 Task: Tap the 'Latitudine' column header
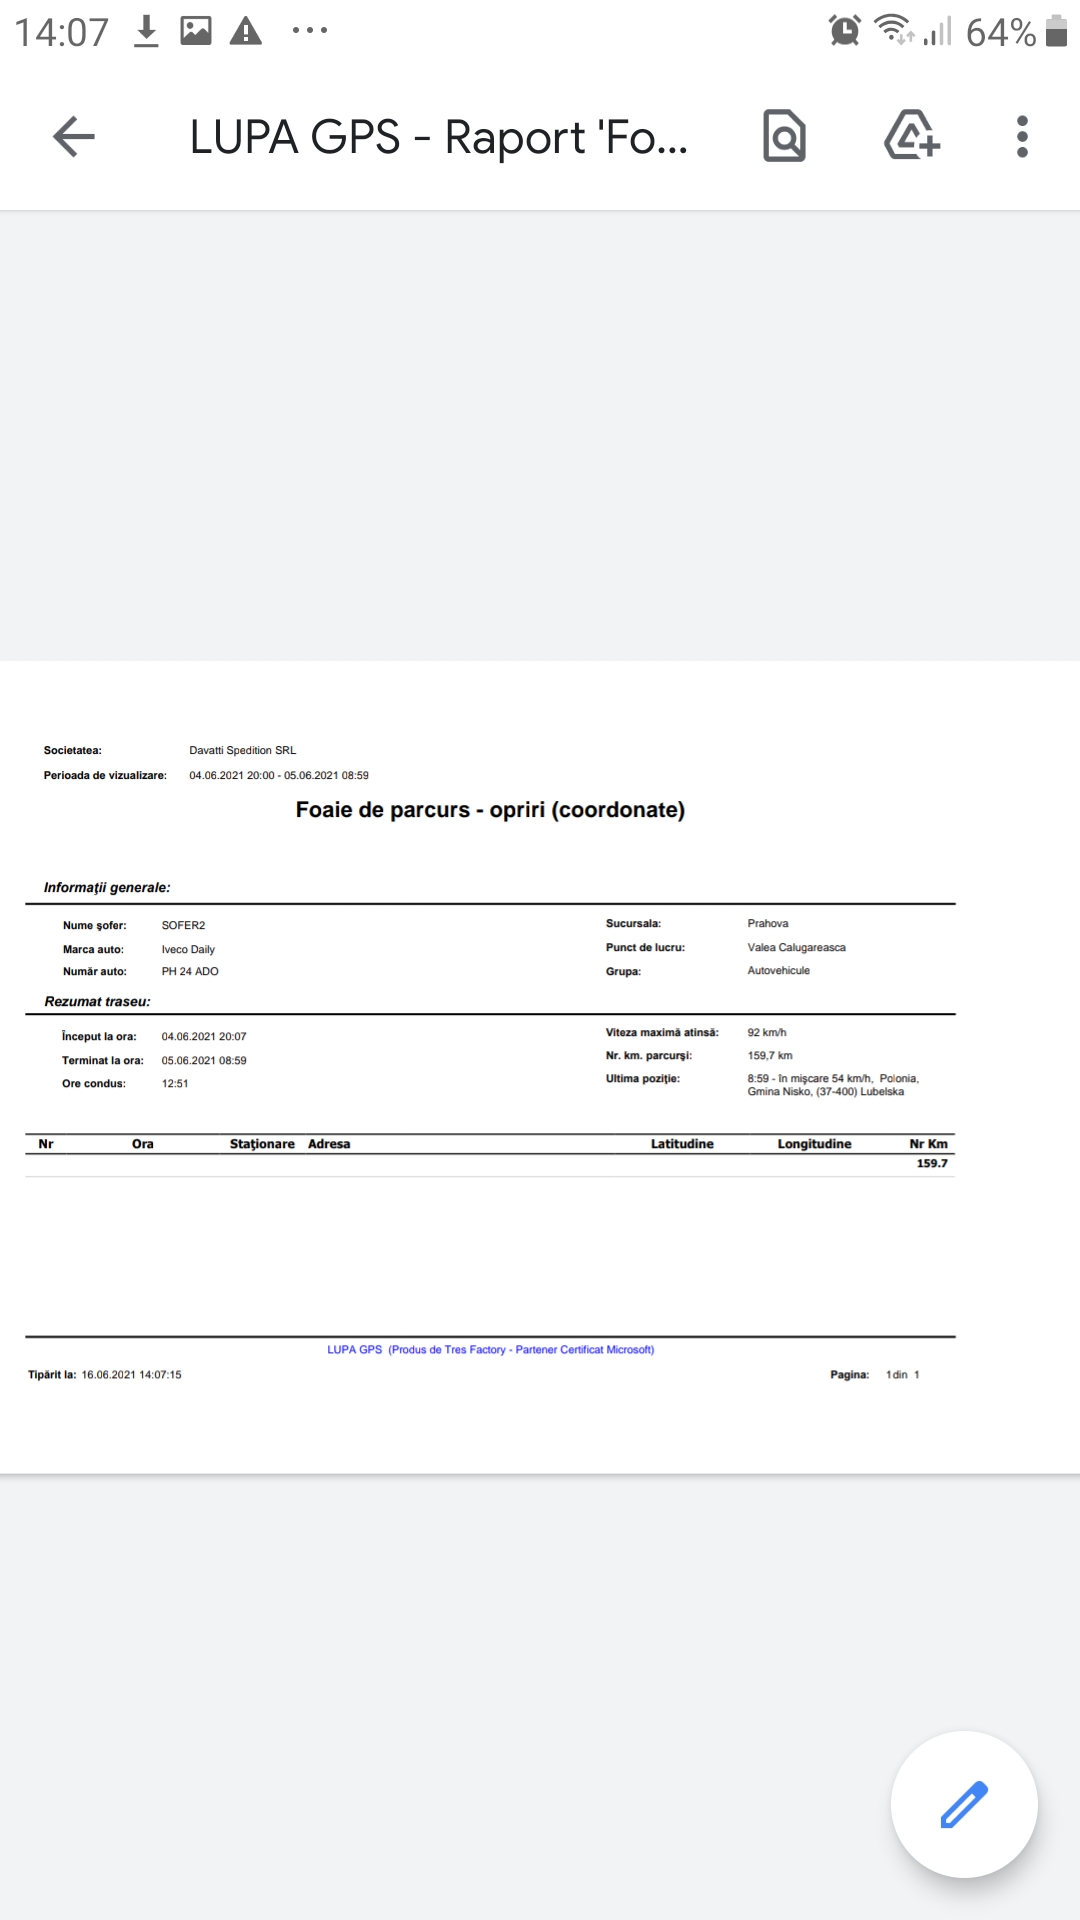[682, 1143]
